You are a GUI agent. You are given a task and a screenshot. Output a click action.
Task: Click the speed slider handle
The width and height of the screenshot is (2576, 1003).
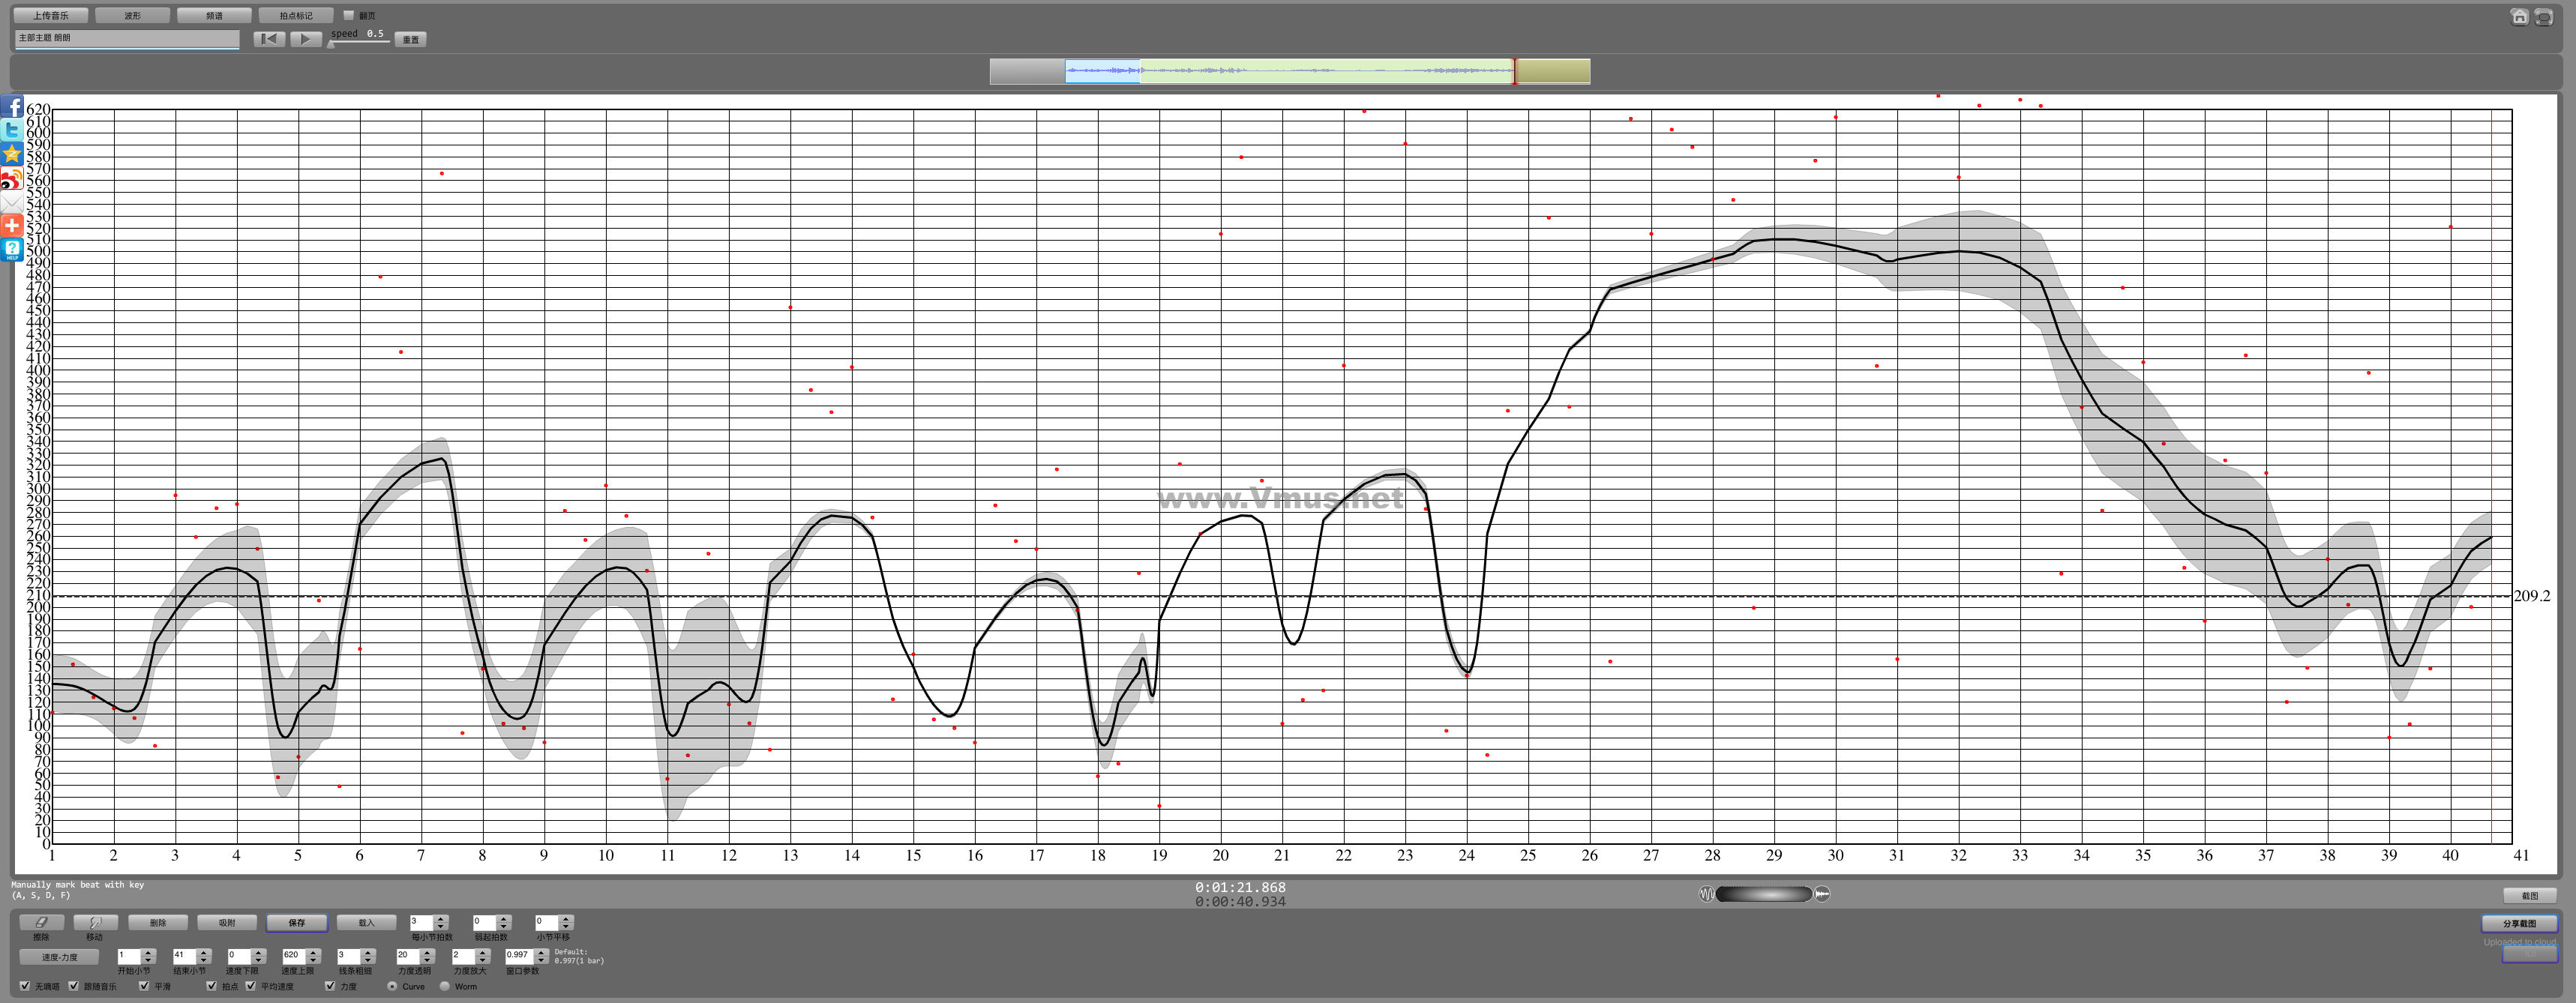point(331,43)
